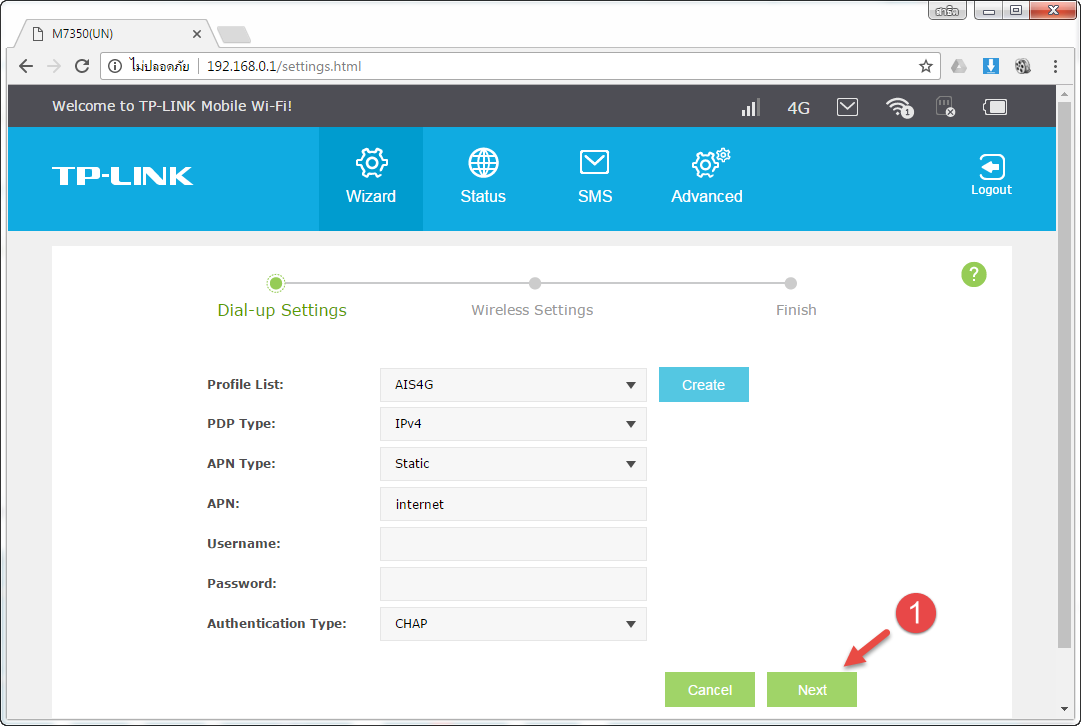Click the Wireless Settings step marker
1081x726 pixels.
534,283
